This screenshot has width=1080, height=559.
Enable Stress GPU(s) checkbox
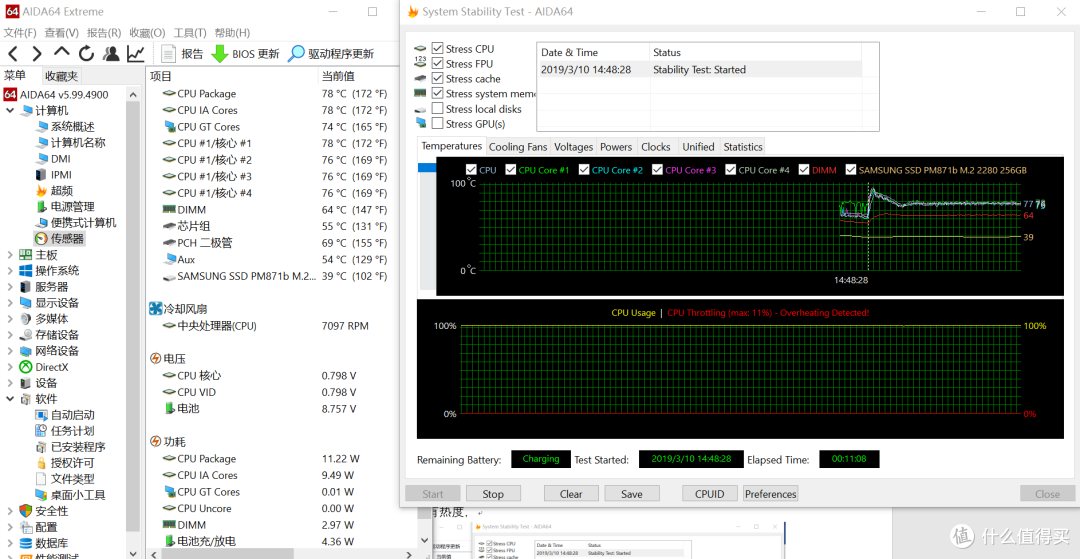(x=437, y=124)
